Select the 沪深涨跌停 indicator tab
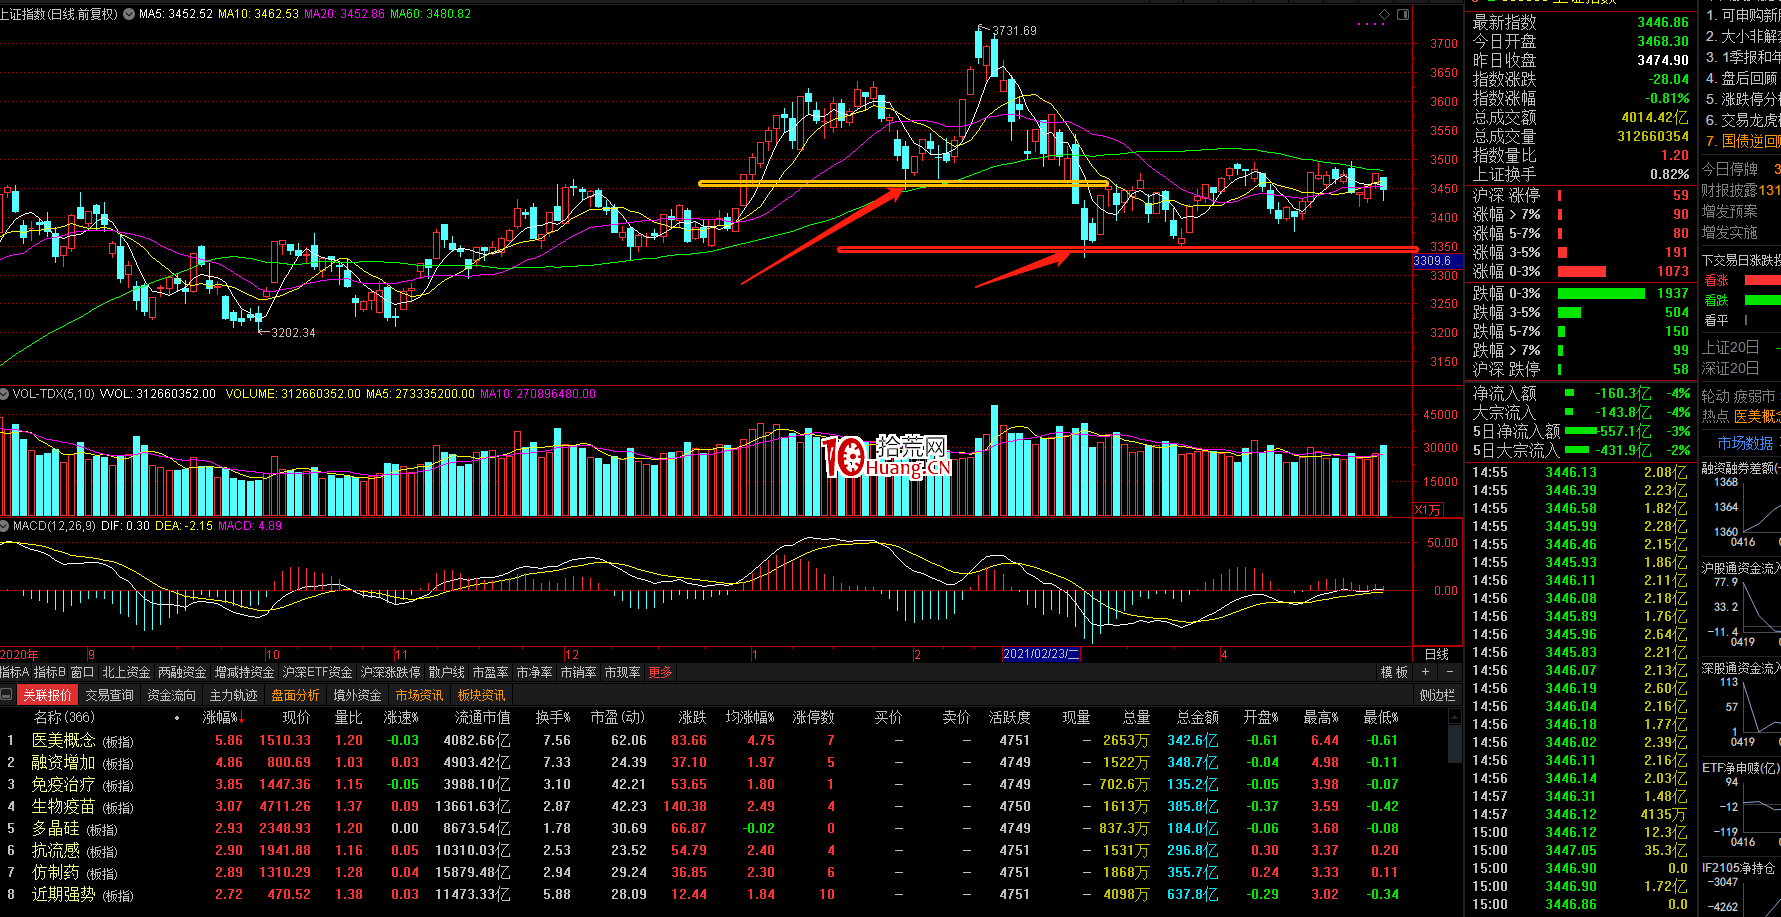 (390, 672)
